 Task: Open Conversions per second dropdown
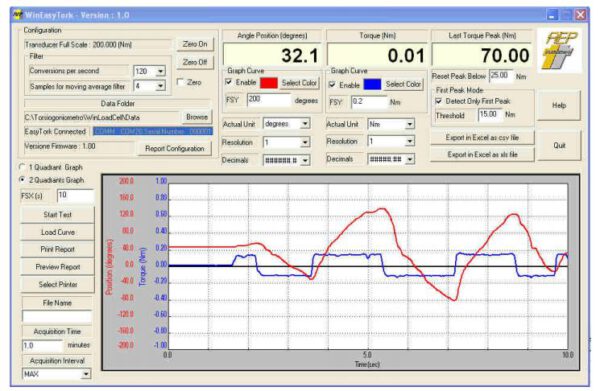tap(161, 71)
